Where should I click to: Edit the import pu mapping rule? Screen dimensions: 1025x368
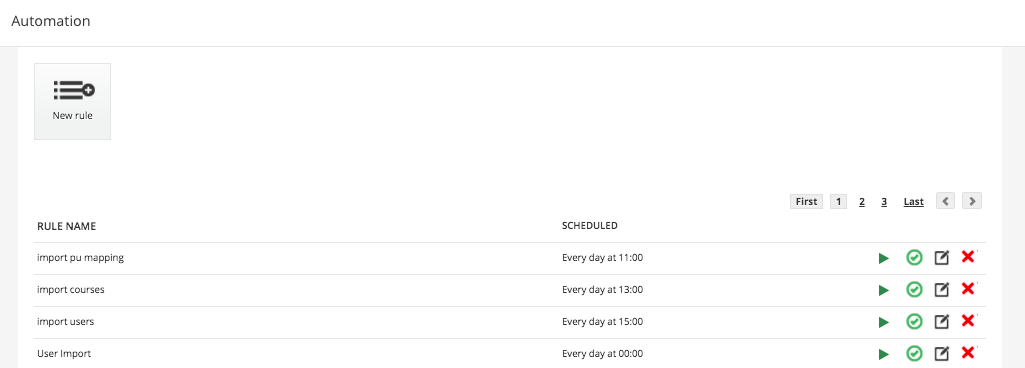pyautogui.click(x=941, y=258)
